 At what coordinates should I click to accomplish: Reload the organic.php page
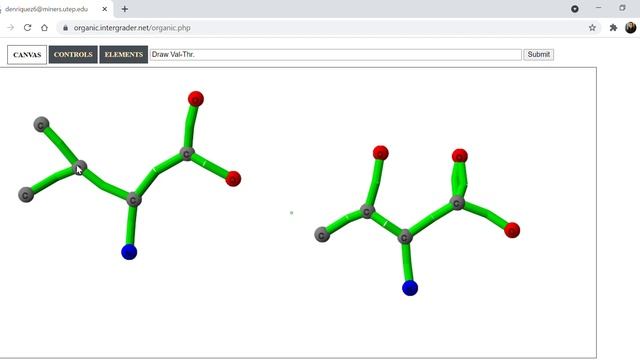[27, 28]
